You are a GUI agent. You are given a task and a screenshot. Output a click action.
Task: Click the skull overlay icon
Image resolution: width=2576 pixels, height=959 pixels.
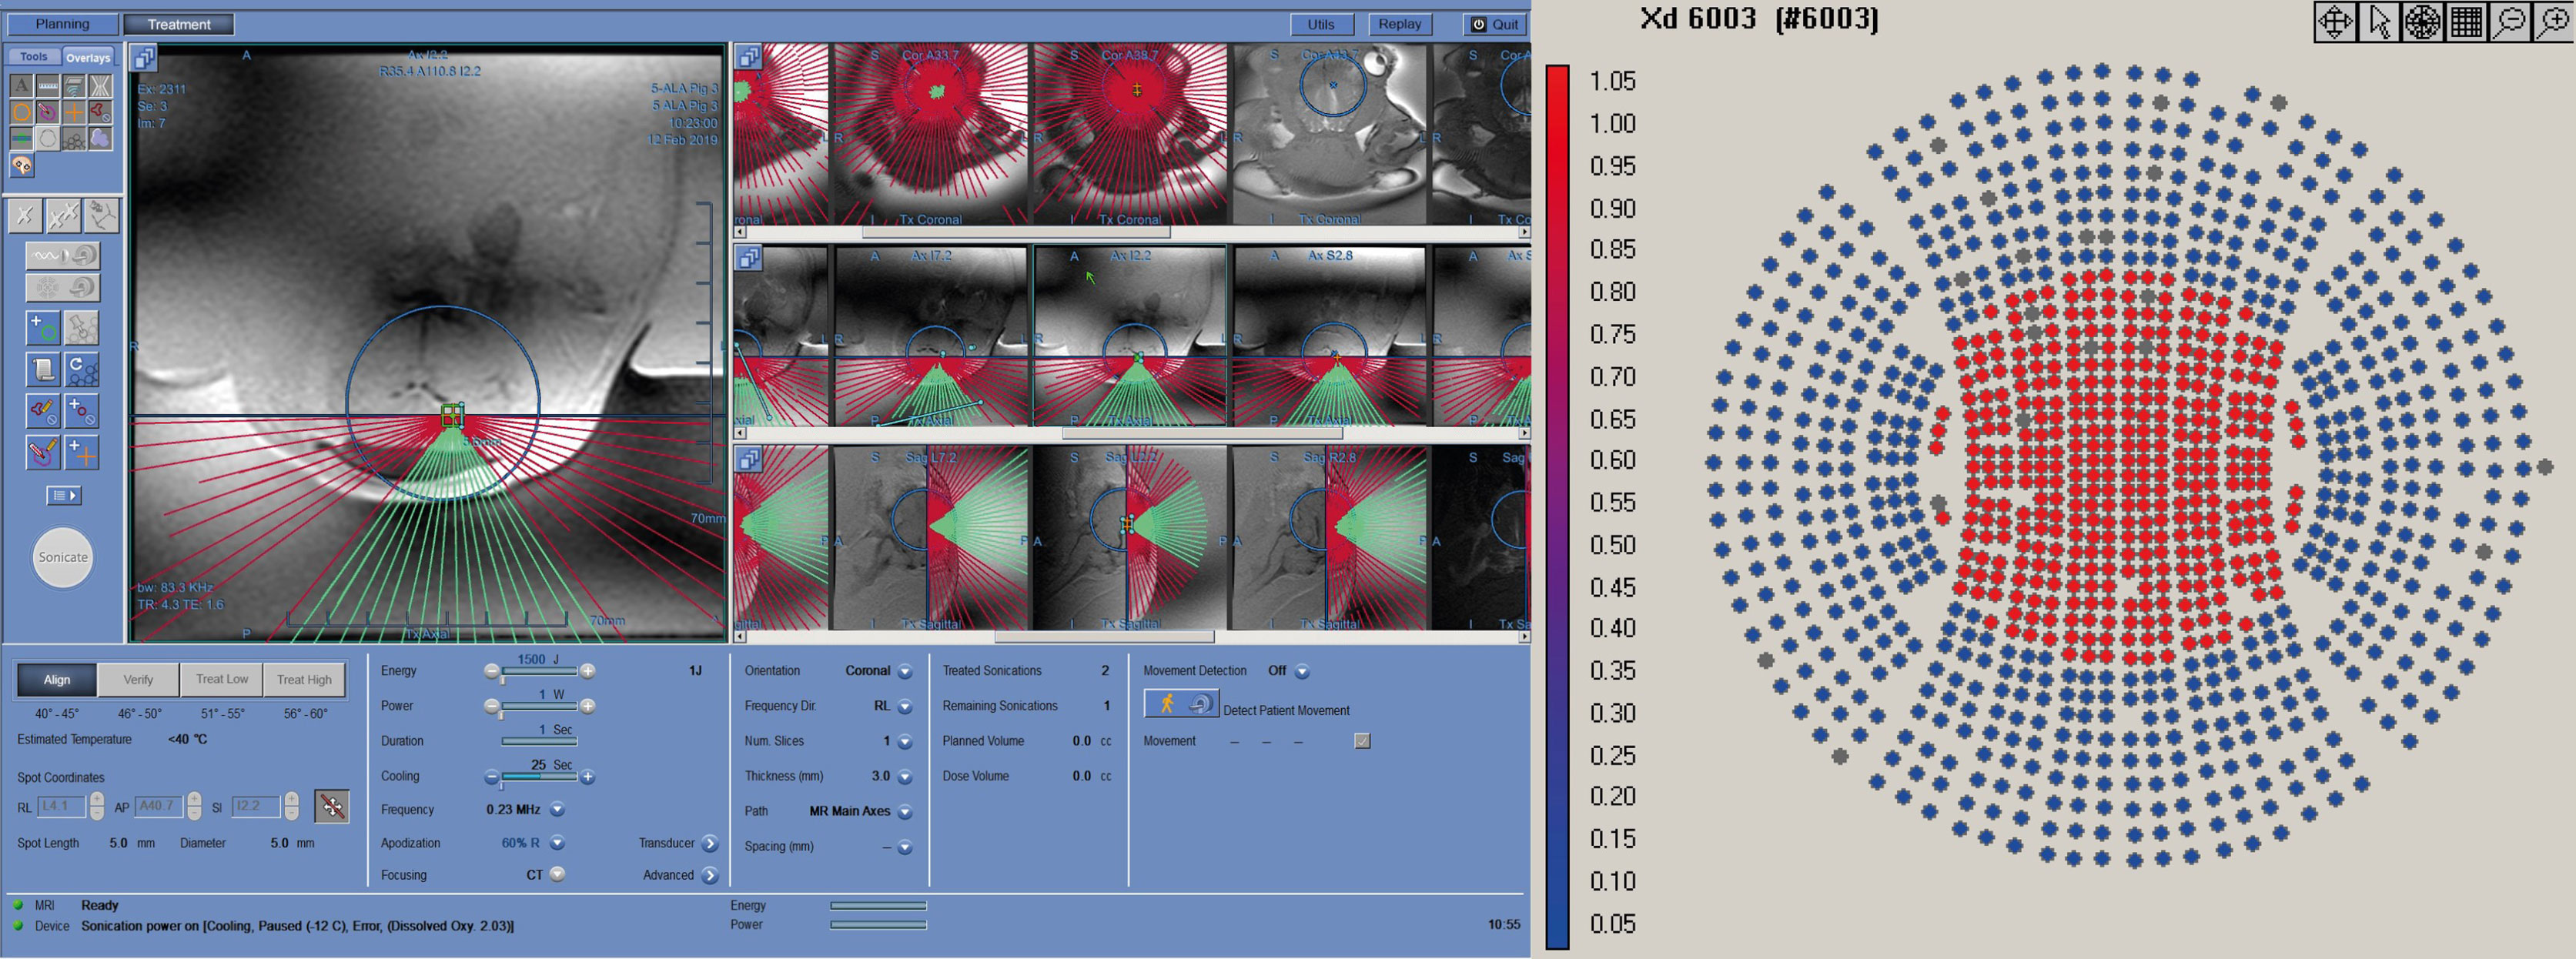pyautogui.click(x=21, y=165)
